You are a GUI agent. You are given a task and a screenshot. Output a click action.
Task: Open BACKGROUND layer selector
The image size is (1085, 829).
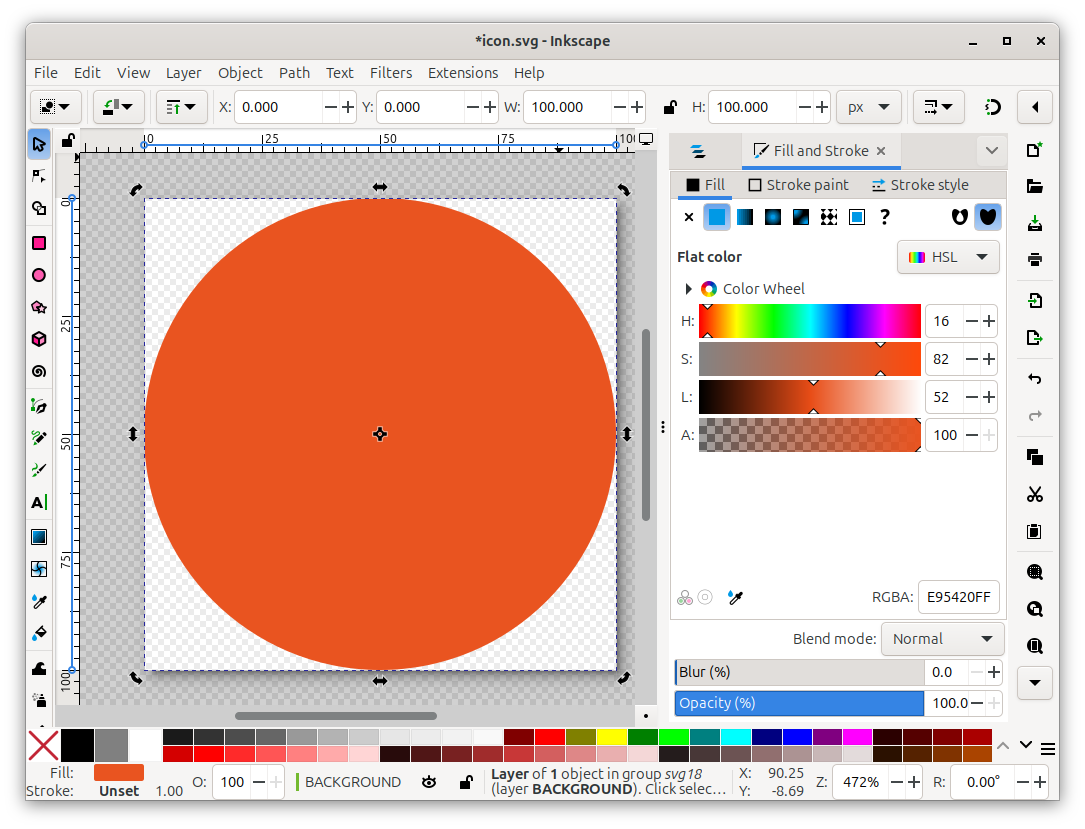pos(352,782)
